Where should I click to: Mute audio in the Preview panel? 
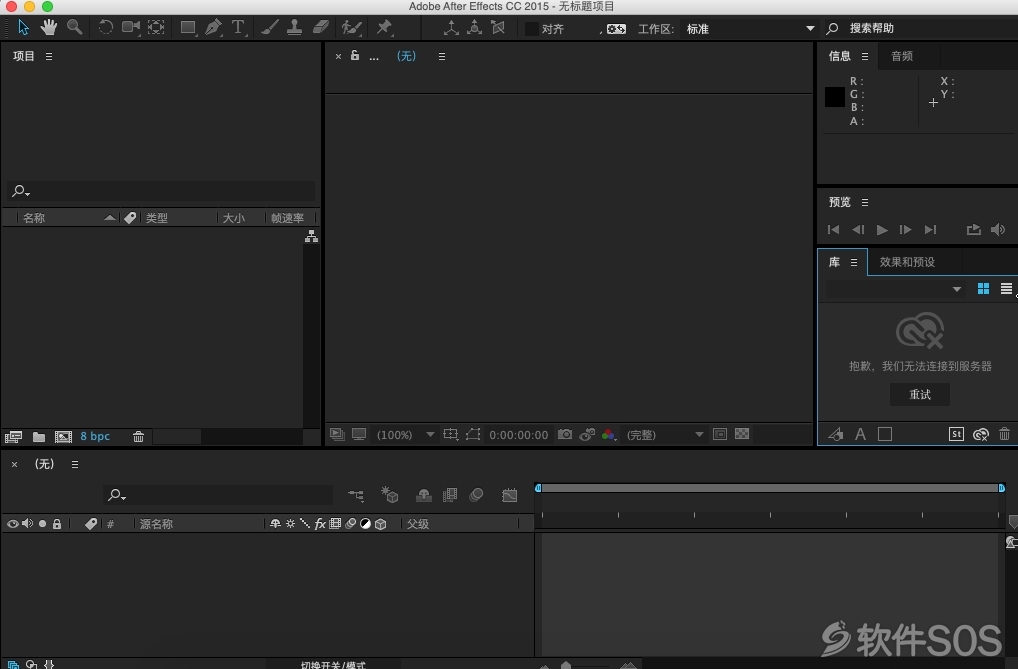[998, 229]
